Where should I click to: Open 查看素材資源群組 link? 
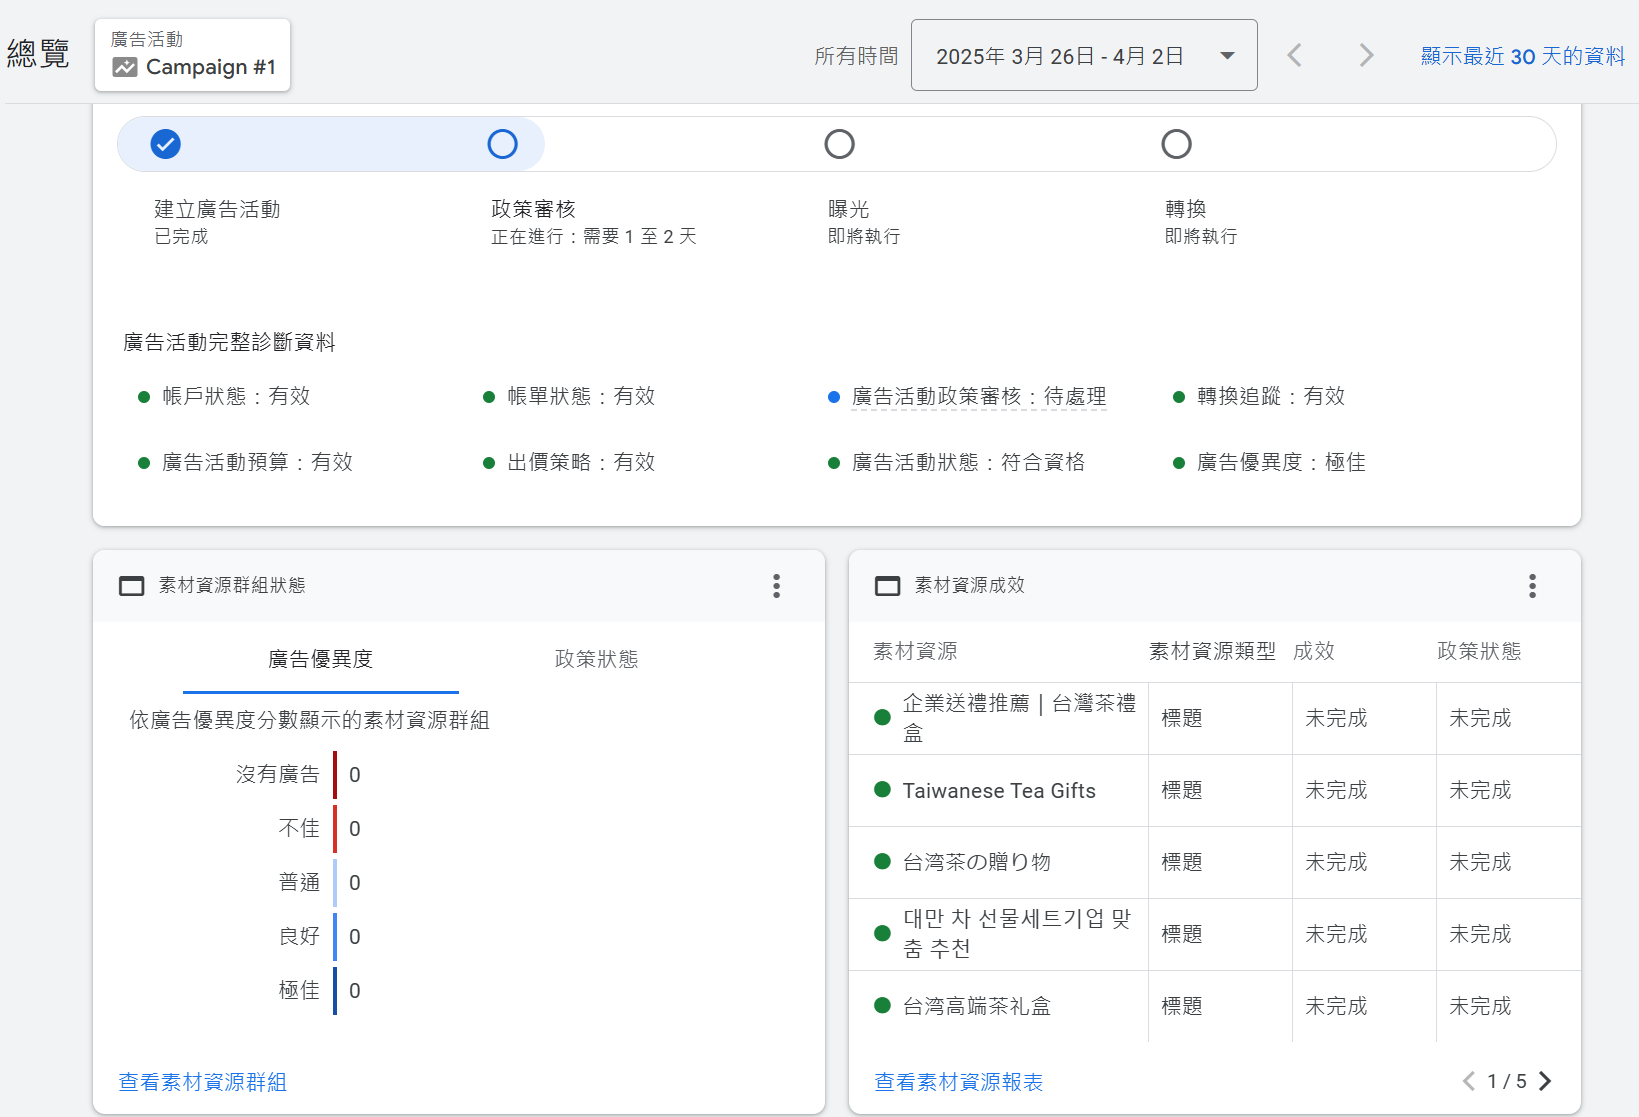[x=203, y=1082]
